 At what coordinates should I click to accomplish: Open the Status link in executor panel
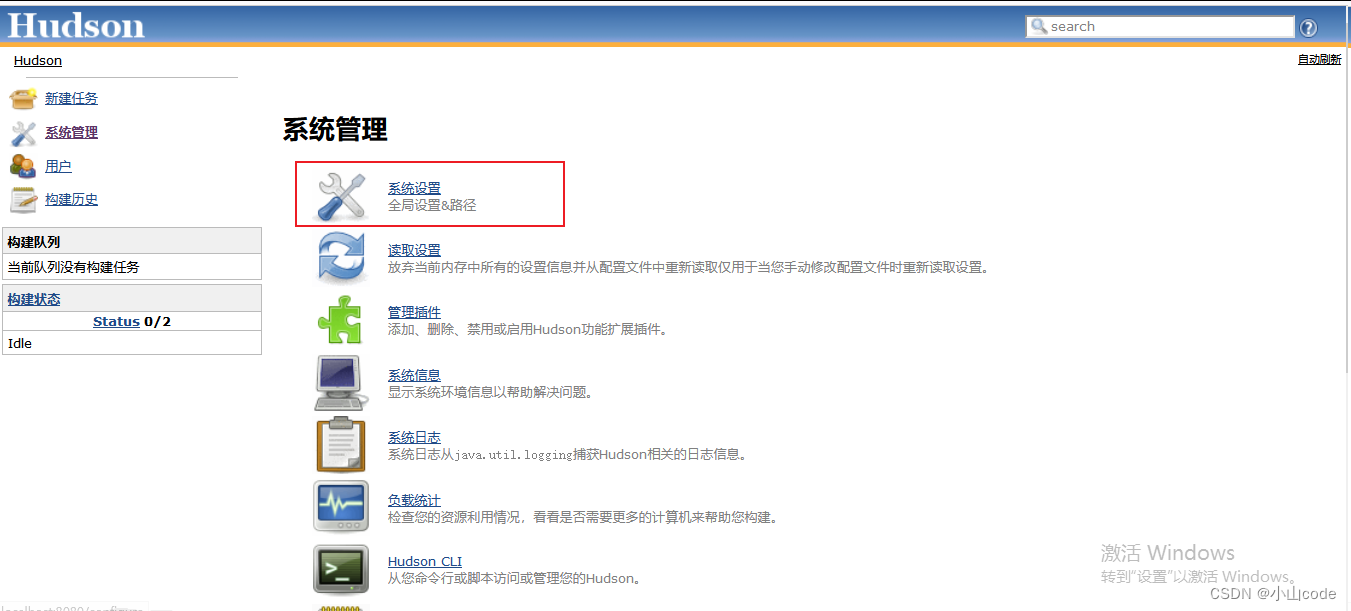(x=116, y=321)
